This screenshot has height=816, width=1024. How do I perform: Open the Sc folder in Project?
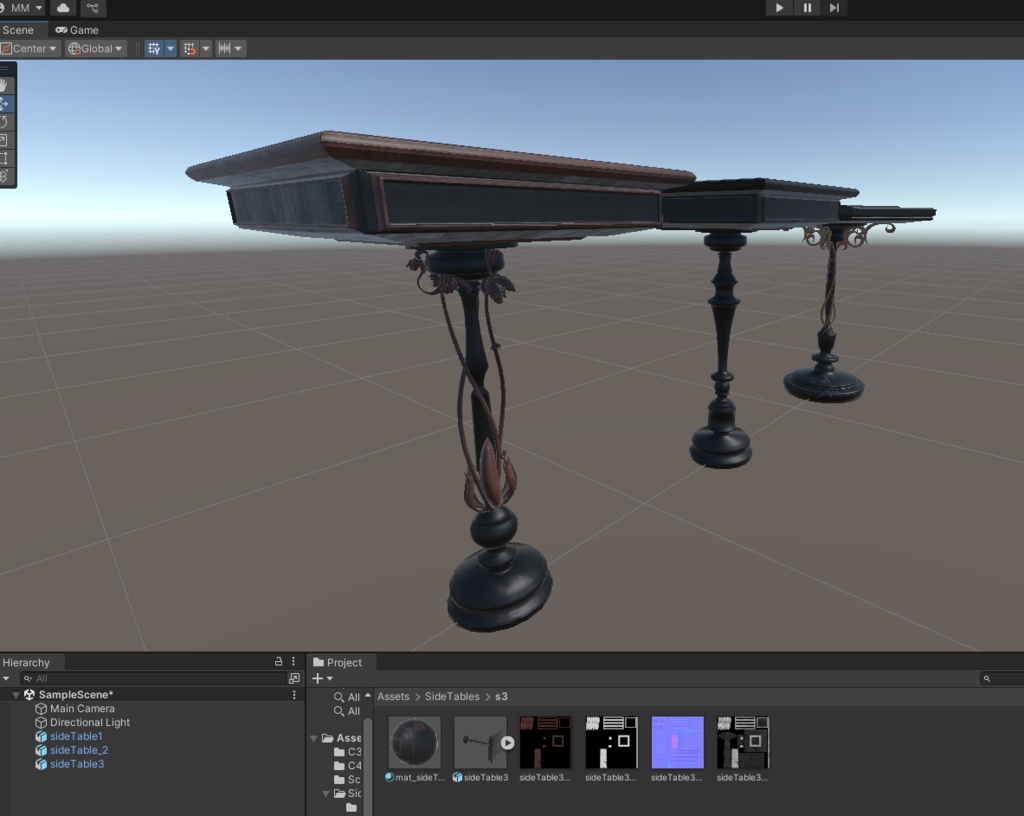coord(347,779)
